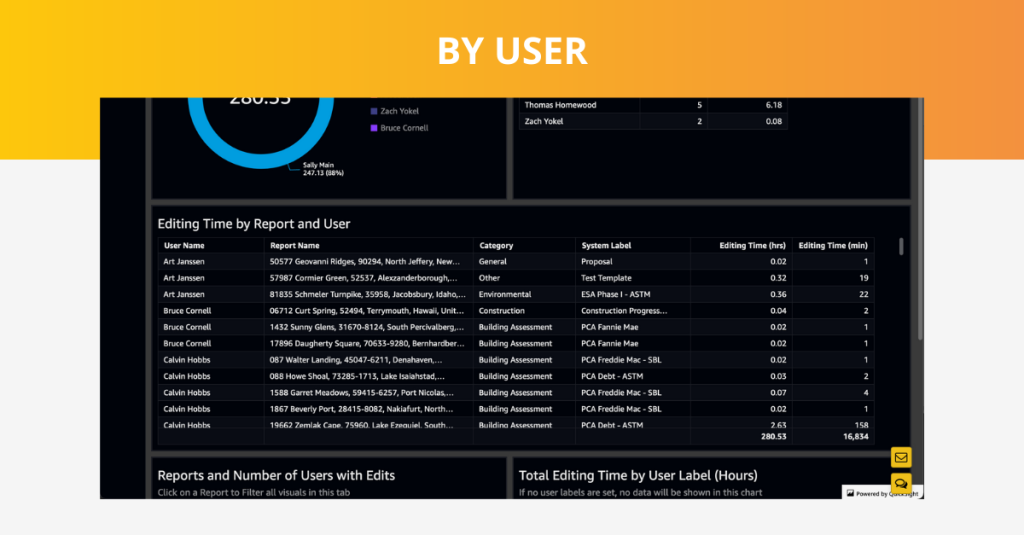Viewport: 1024px width, 535px height.
Task: Click 087 Walter Landing report name
Action: click(356, 360)
